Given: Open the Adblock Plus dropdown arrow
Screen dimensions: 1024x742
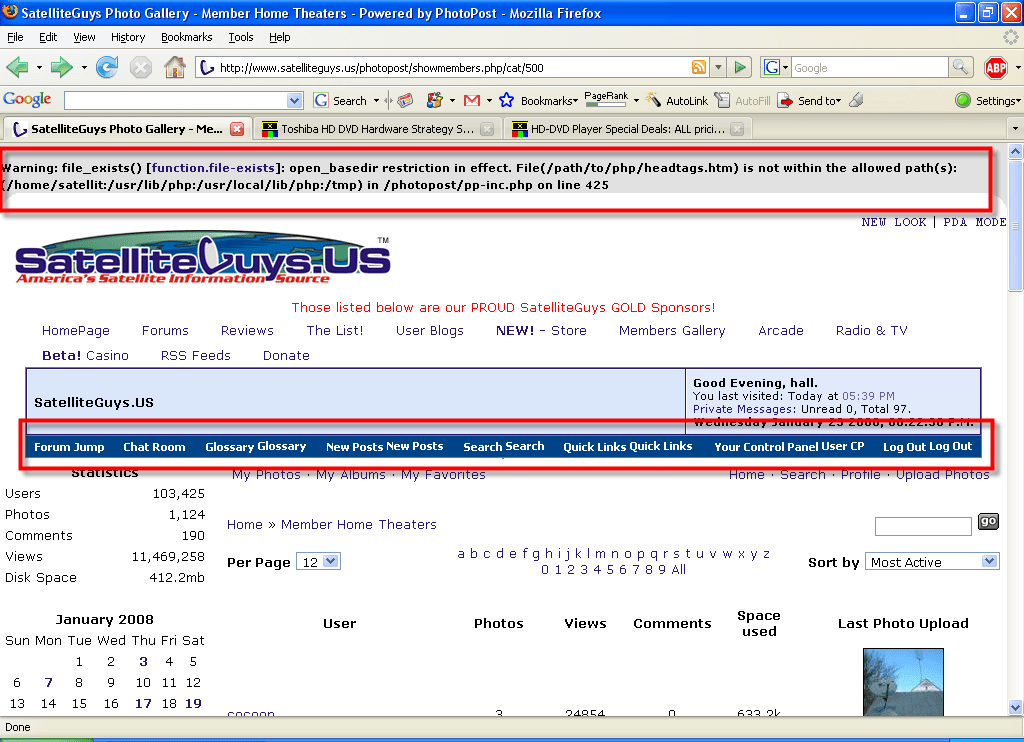Looking at the screenshot, I should tap(1018, 67).
